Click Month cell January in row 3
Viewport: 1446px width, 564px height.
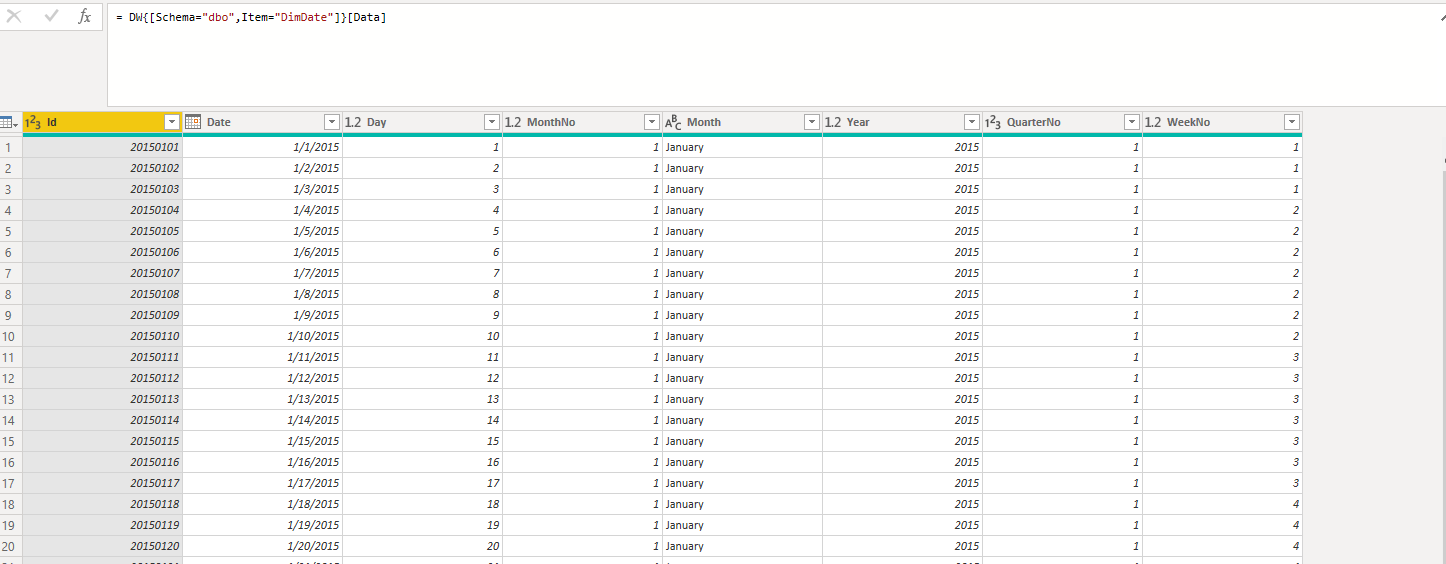point(742,189)
